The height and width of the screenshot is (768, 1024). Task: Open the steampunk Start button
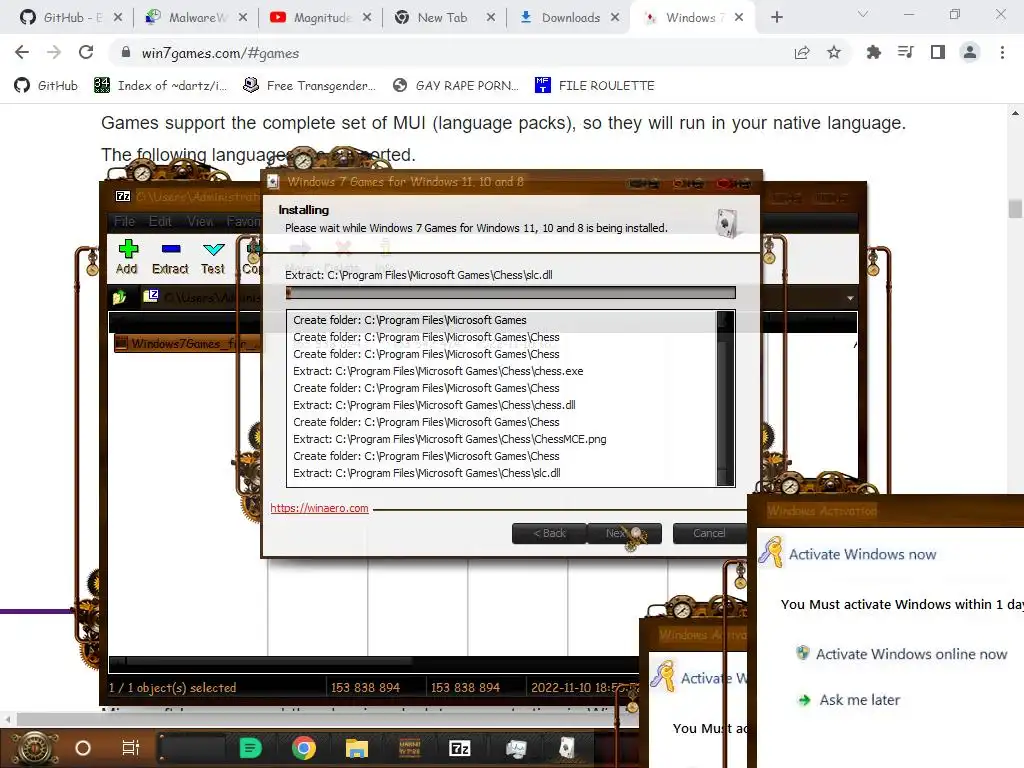[x=35, y=748]
